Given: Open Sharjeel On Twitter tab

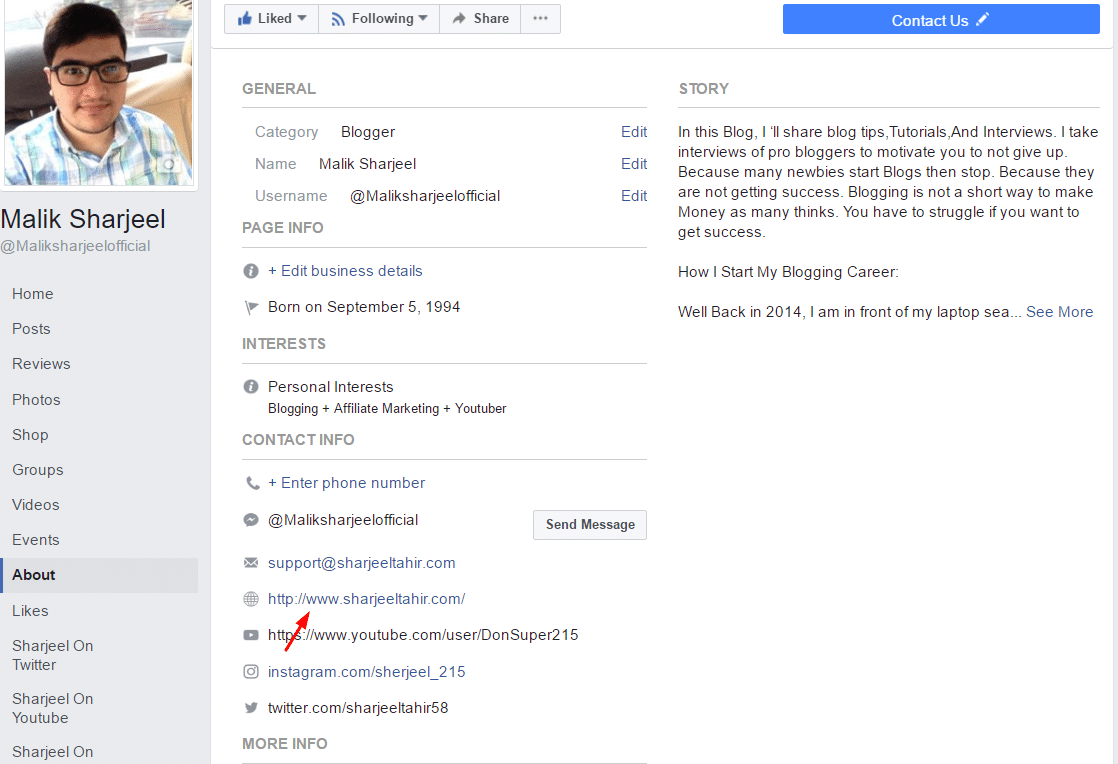Looking at the screenshot, I should [53, 655].
